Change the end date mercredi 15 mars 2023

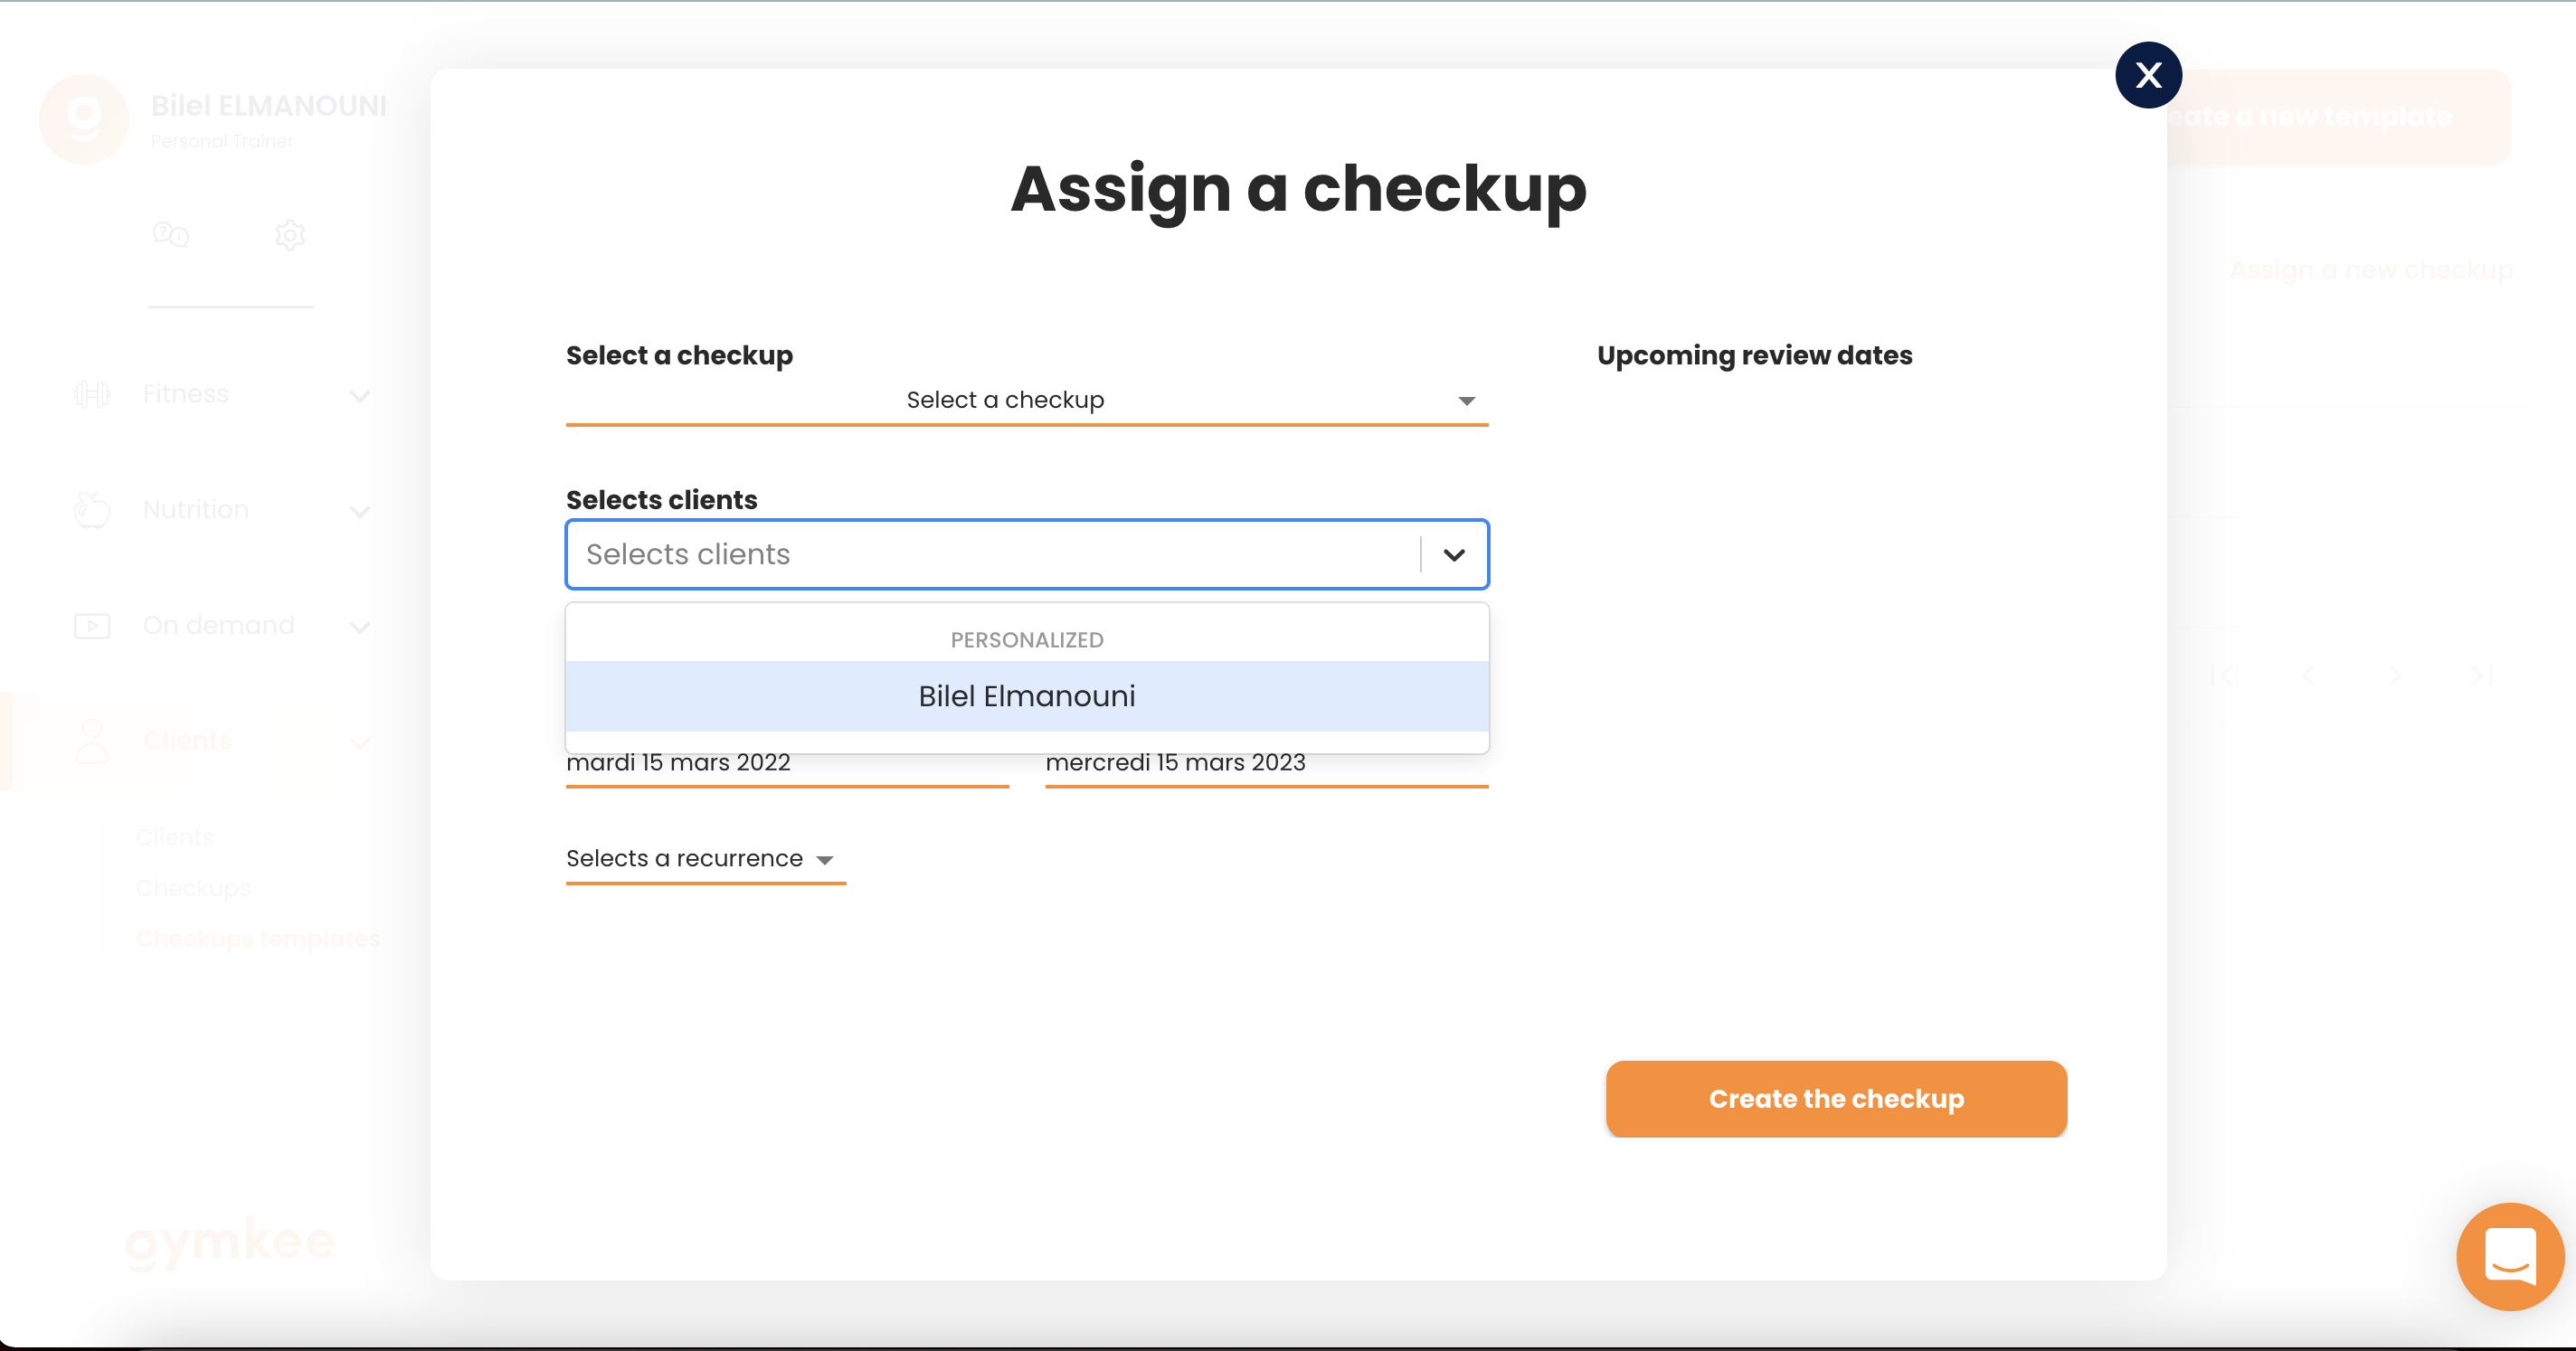[x=1267, y=763]
